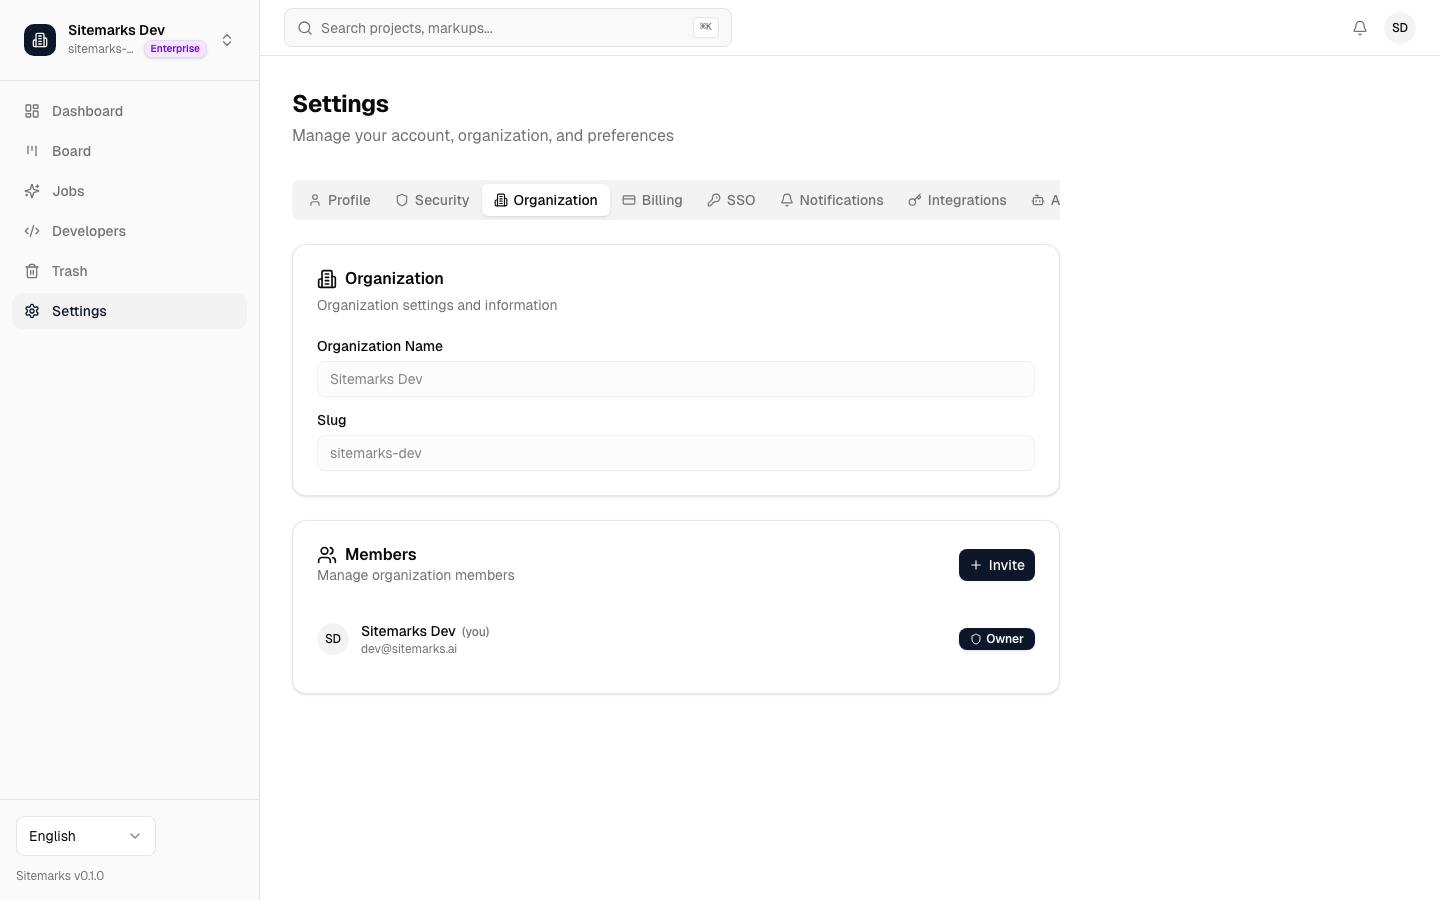Viewport: 1440px width, 900px height.
Task: Open the Trash via its bin icon
Action: [31, 271]
